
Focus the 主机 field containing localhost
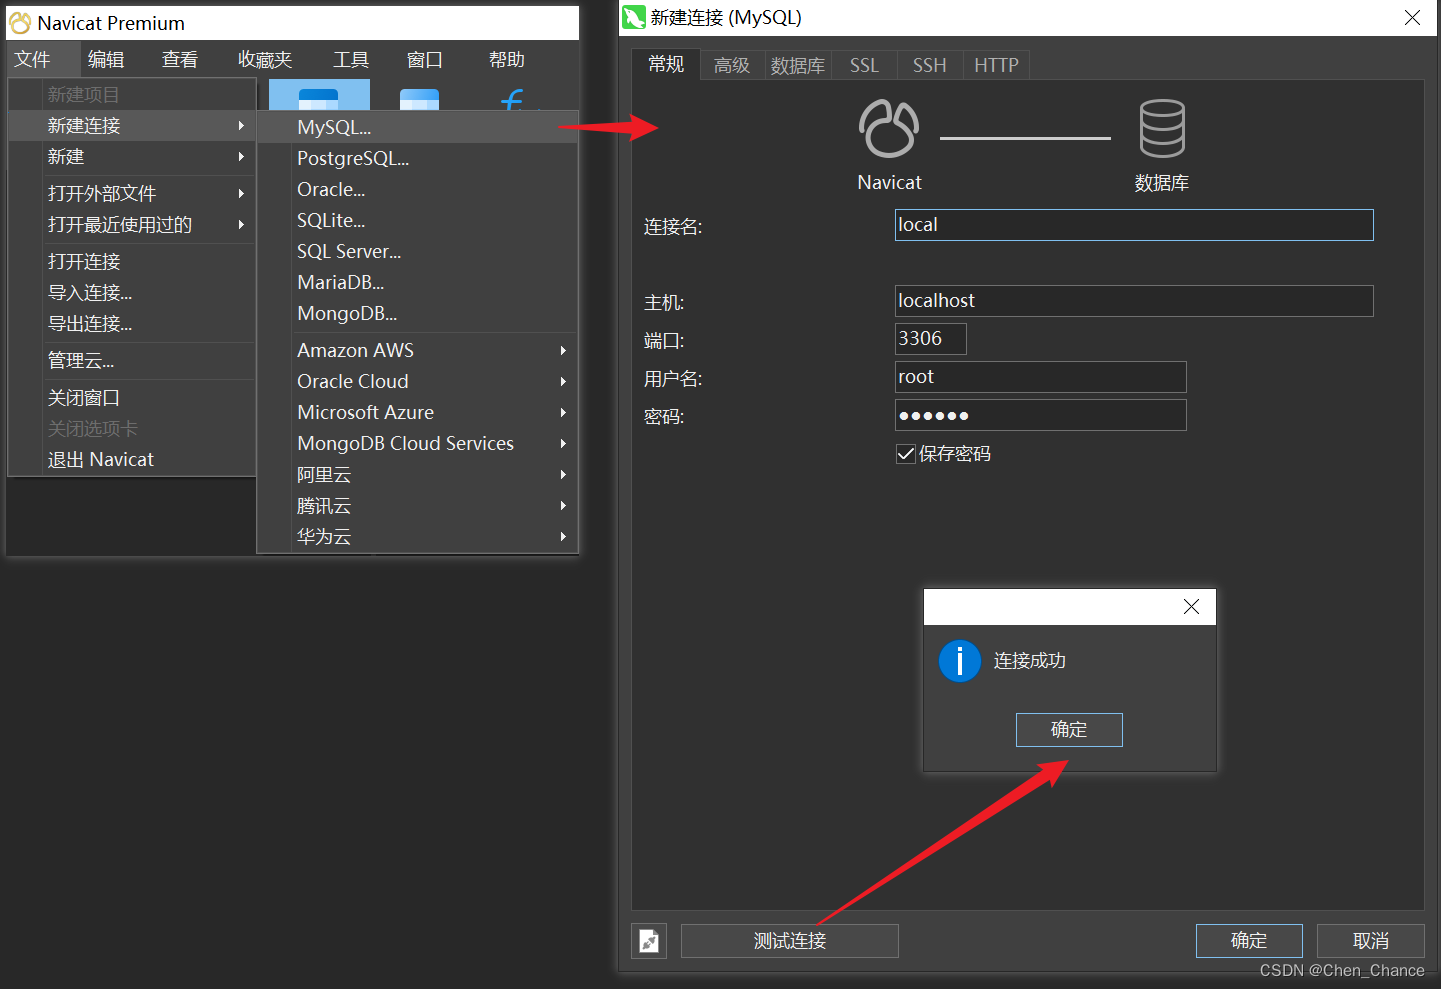pyautogui.click(x=1134, y=301)
